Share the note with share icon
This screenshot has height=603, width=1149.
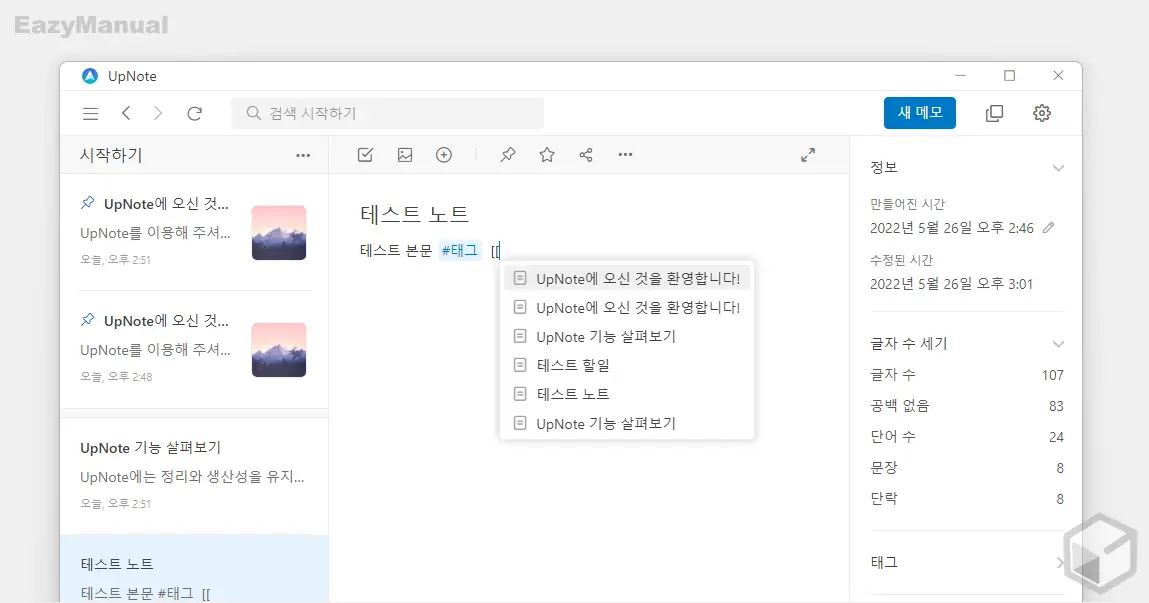[x=585, y=155]
